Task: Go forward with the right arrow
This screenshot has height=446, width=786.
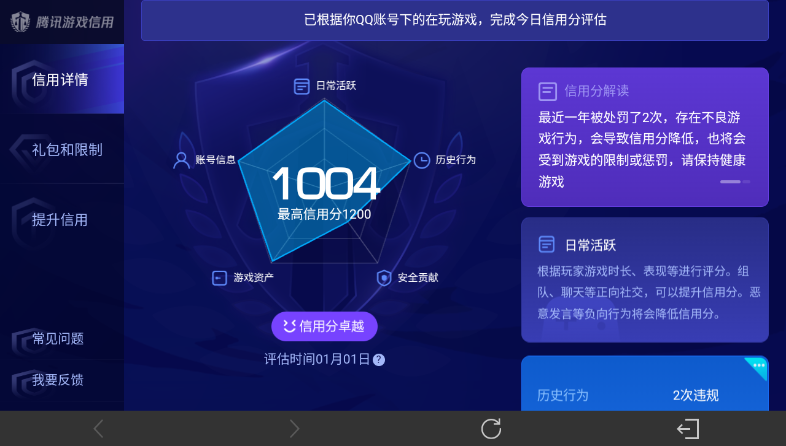Action: click(294, 429)
